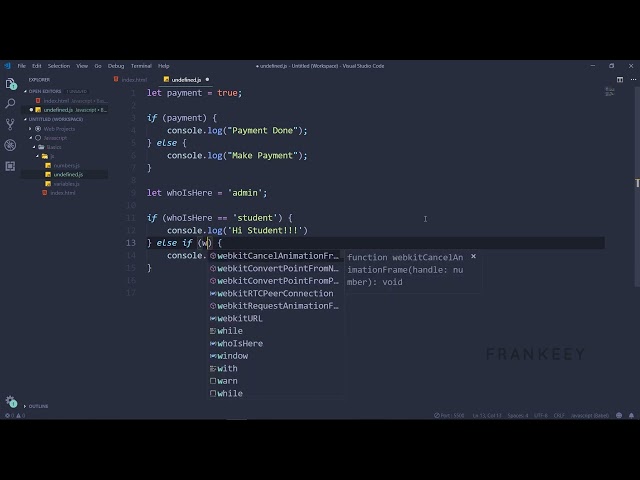Click the Split Editor icon
640x480 pixels.
[620, 80]
